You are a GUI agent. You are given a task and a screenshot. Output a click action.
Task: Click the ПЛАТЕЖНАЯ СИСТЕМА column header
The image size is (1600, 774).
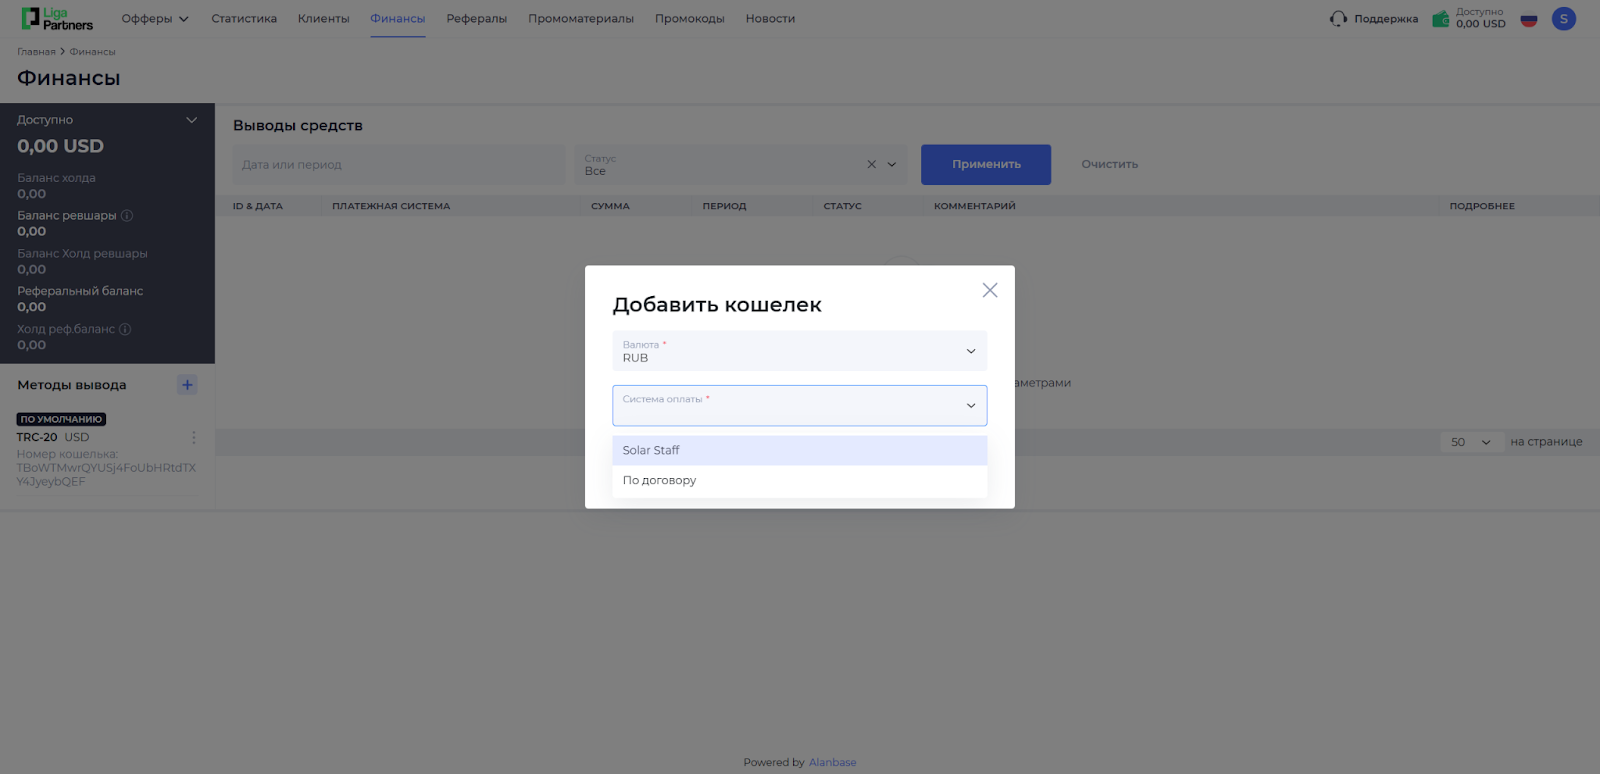pos(391,206)
